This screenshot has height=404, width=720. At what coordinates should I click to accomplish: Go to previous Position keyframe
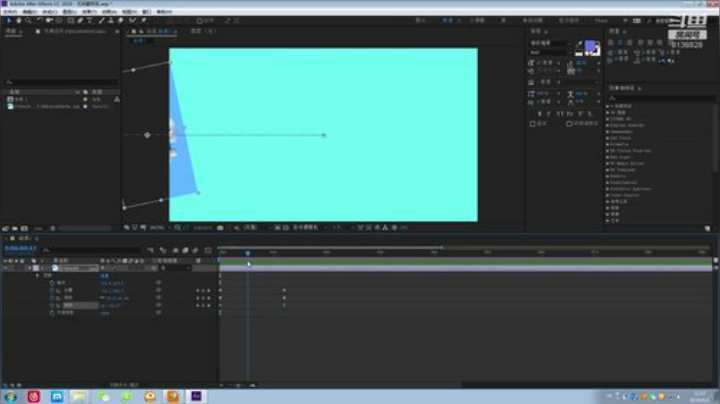point(197,291)
